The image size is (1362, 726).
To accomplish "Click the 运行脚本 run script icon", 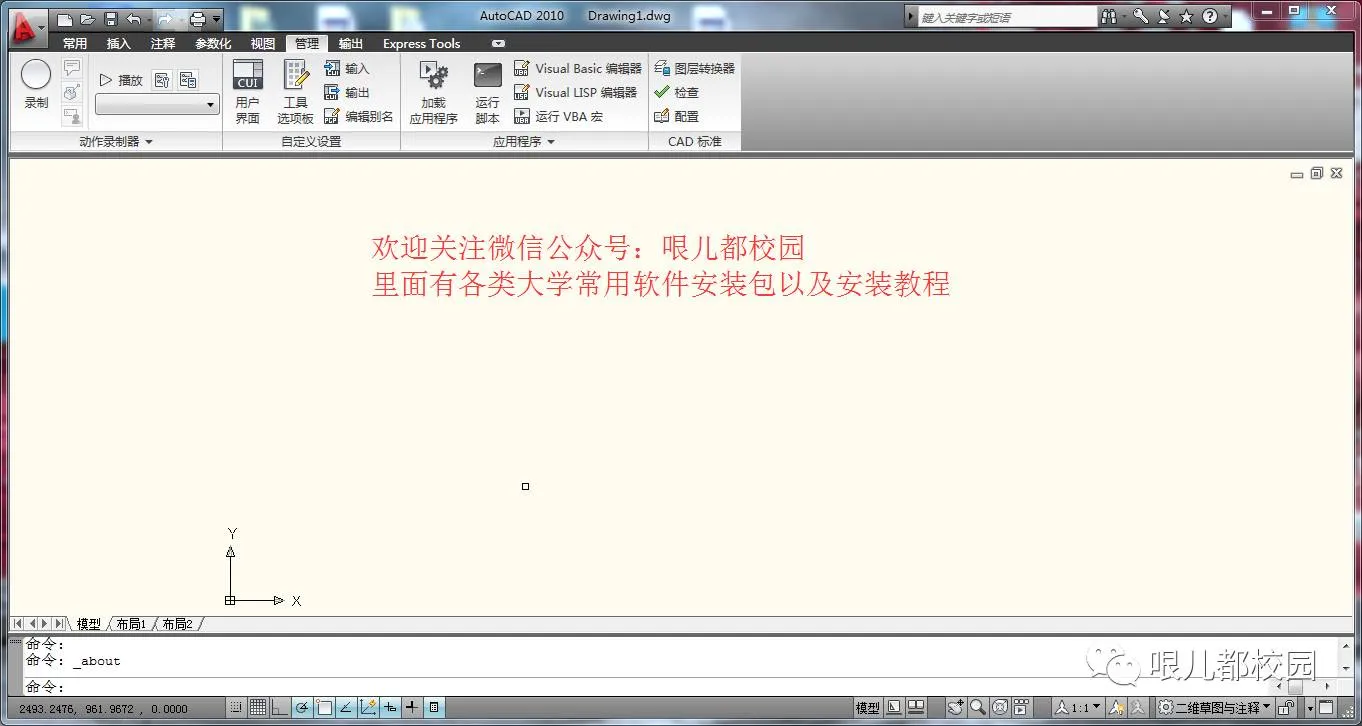I will coord(487,92).
